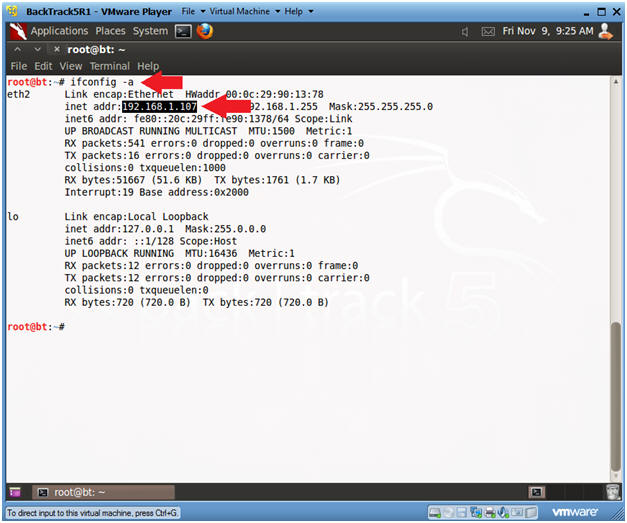This screenshot has height=523, width=627.
Task: Click the RX packets:541 text
Action: coord(105,143)
